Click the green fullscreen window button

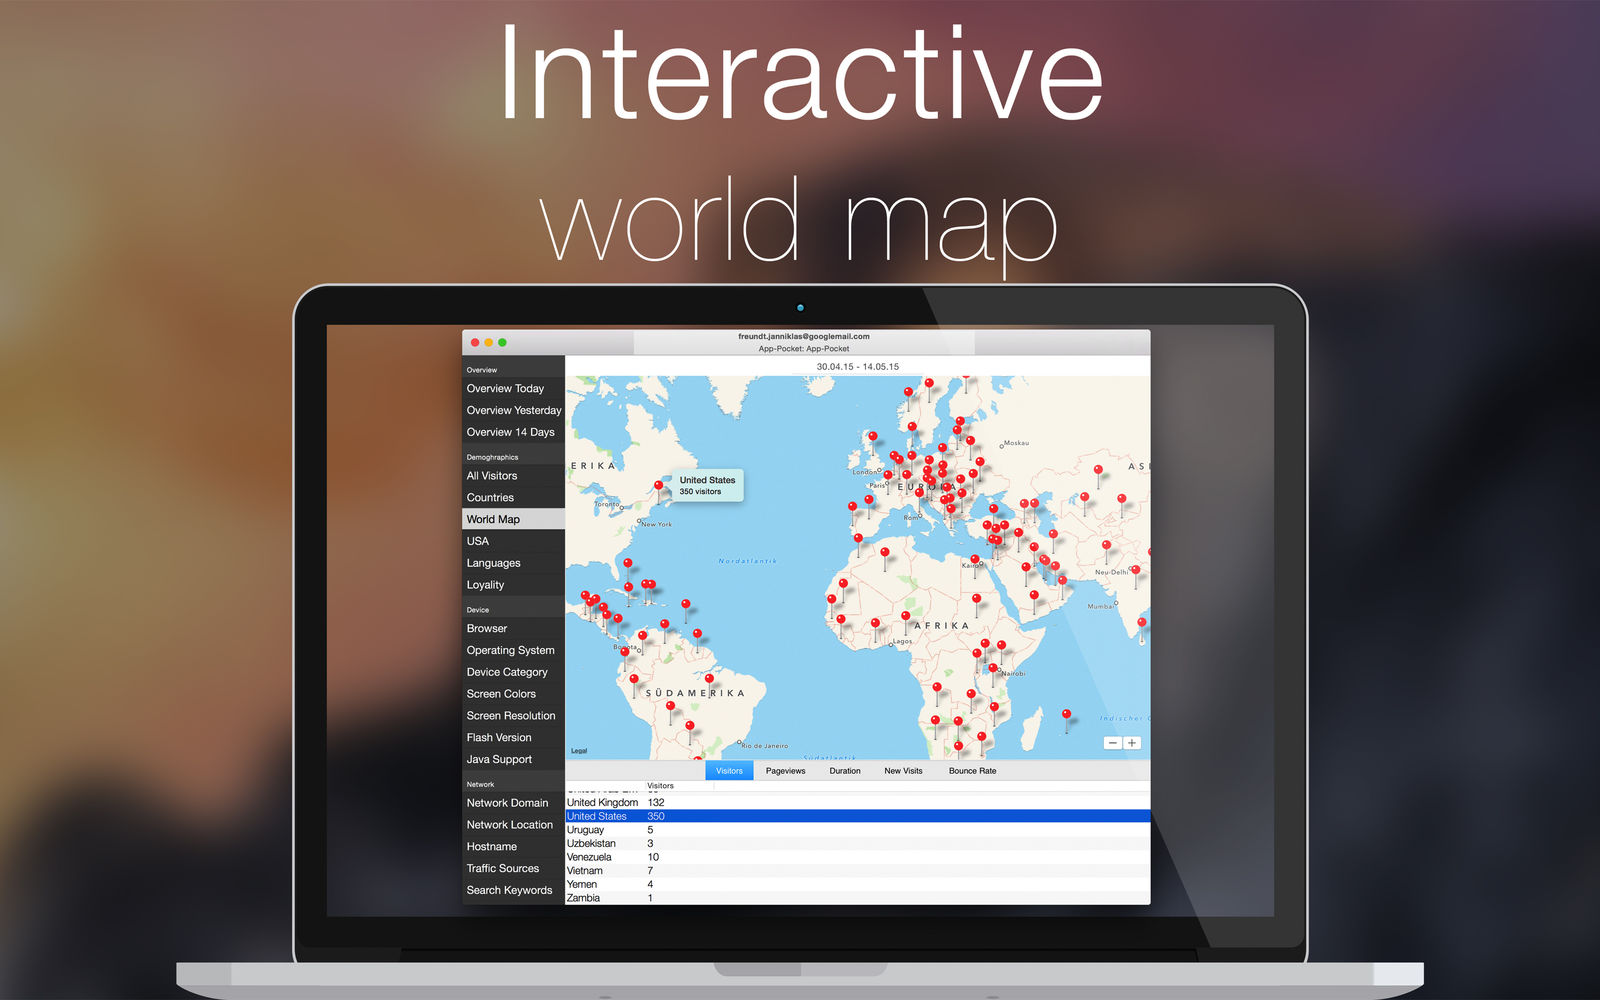[502, 342]
